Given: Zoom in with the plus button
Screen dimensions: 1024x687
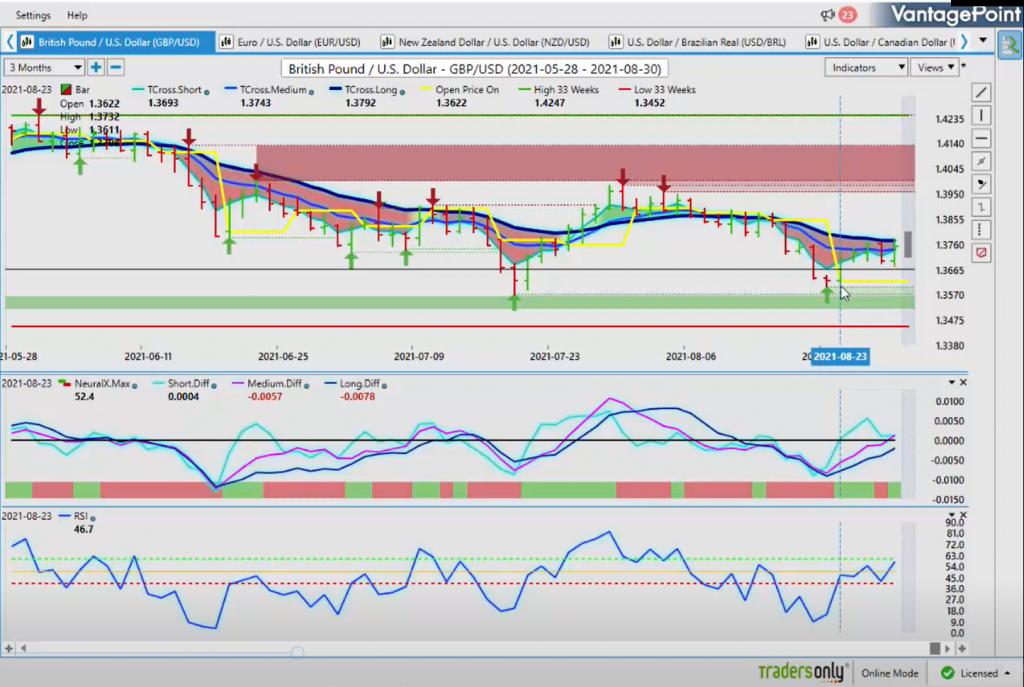Looking at the screenshot, I should (96, 67).
